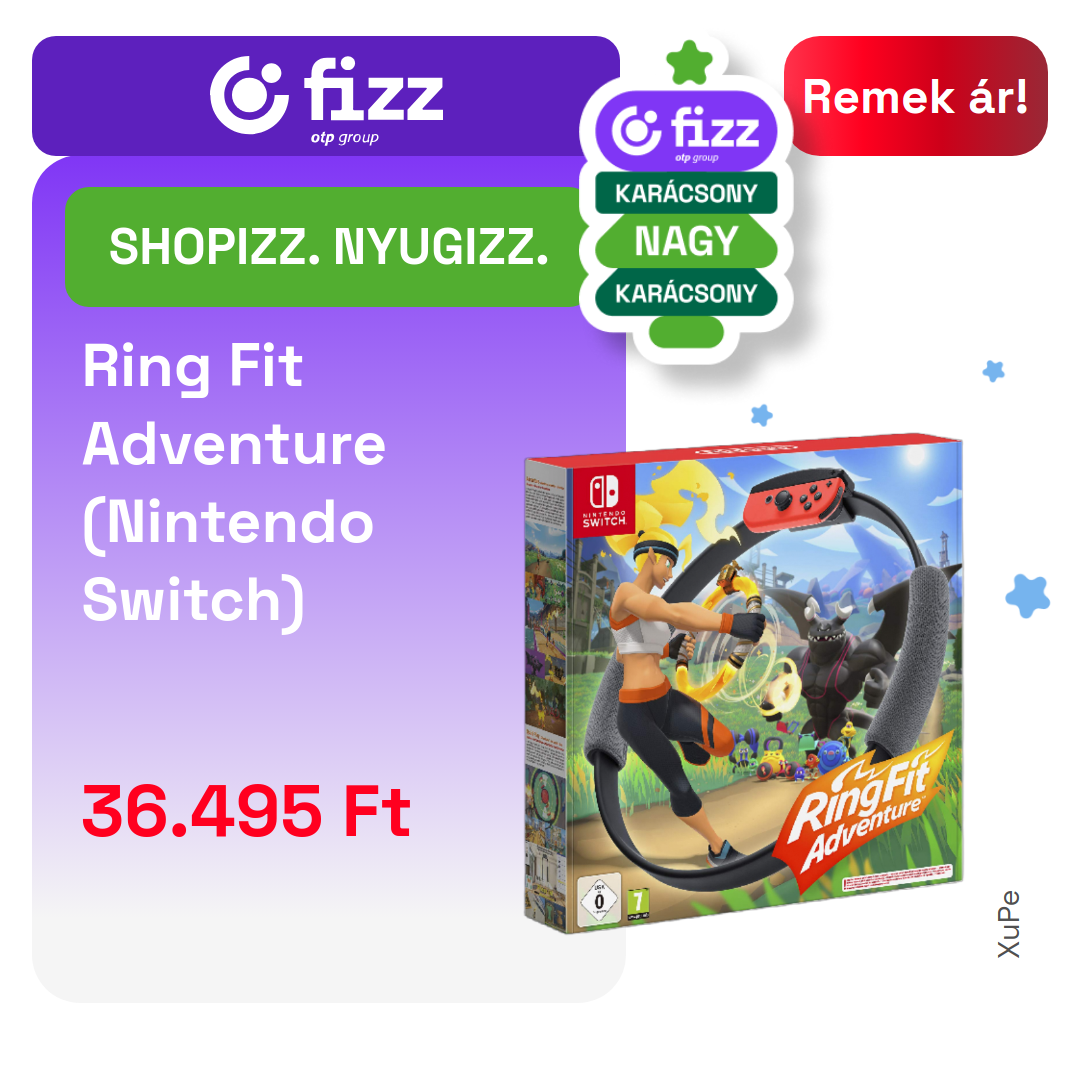Screen dimensions: 1080x1080
Task: Click the large blue star decoration
Action: click(1028, 596)
